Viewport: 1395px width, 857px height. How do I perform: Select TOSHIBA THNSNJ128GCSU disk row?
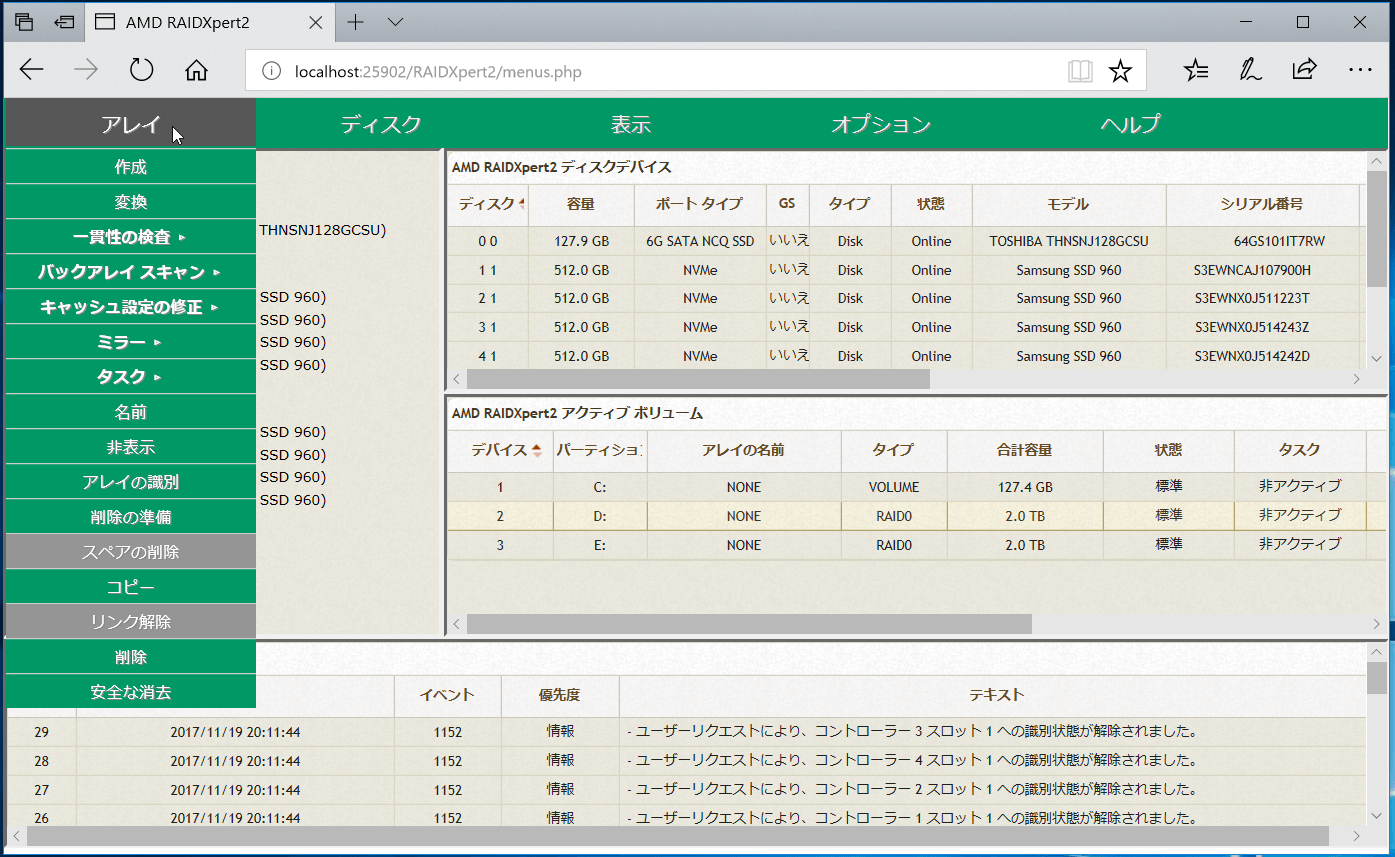pyautogui.click(x=904, y=241)
